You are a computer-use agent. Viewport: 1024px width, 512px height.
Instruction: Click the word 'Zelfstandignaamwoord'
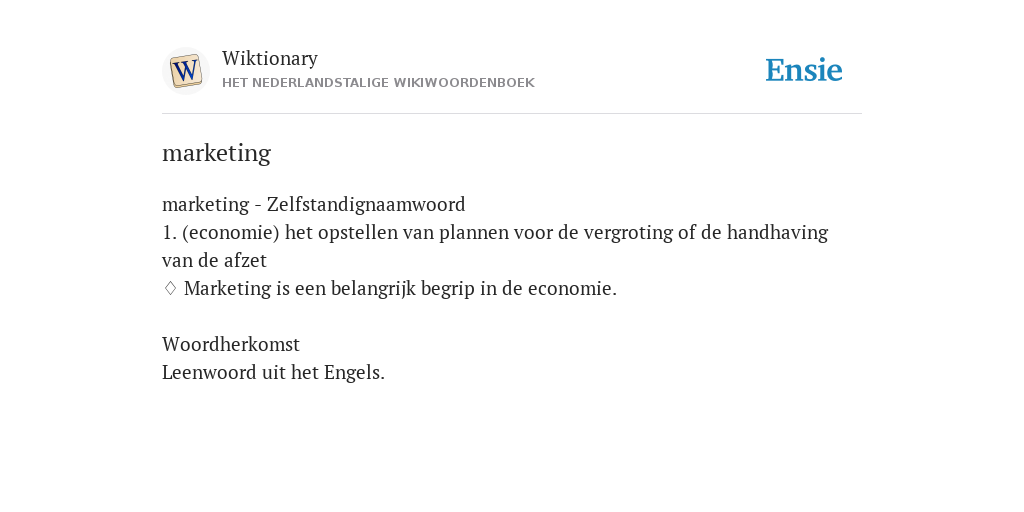[x=366, y=204]
